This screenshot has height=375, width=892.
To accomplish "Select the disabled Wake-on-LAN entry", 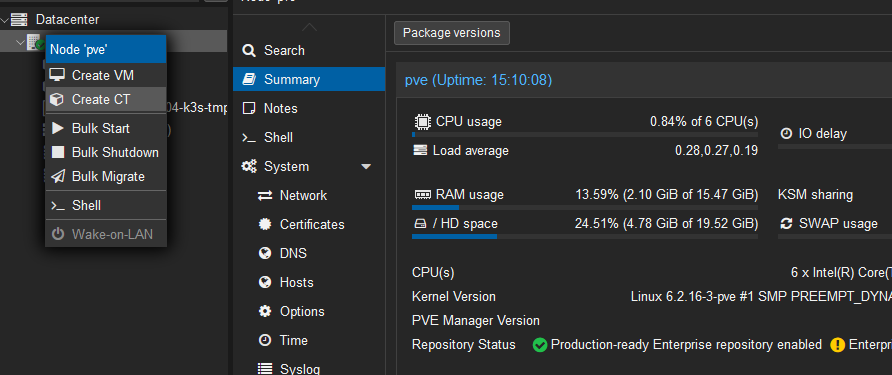I will (x=106, y=234).
